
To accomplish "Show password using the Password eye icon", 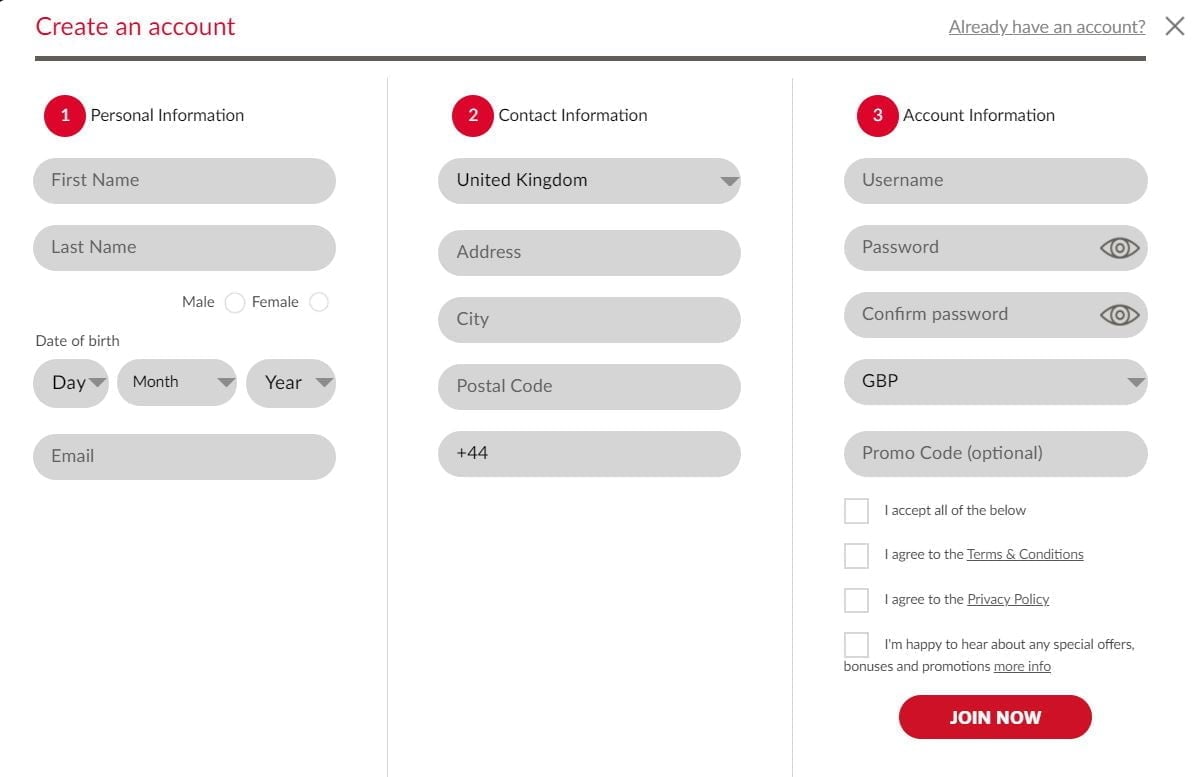I will click(1119, 248).
